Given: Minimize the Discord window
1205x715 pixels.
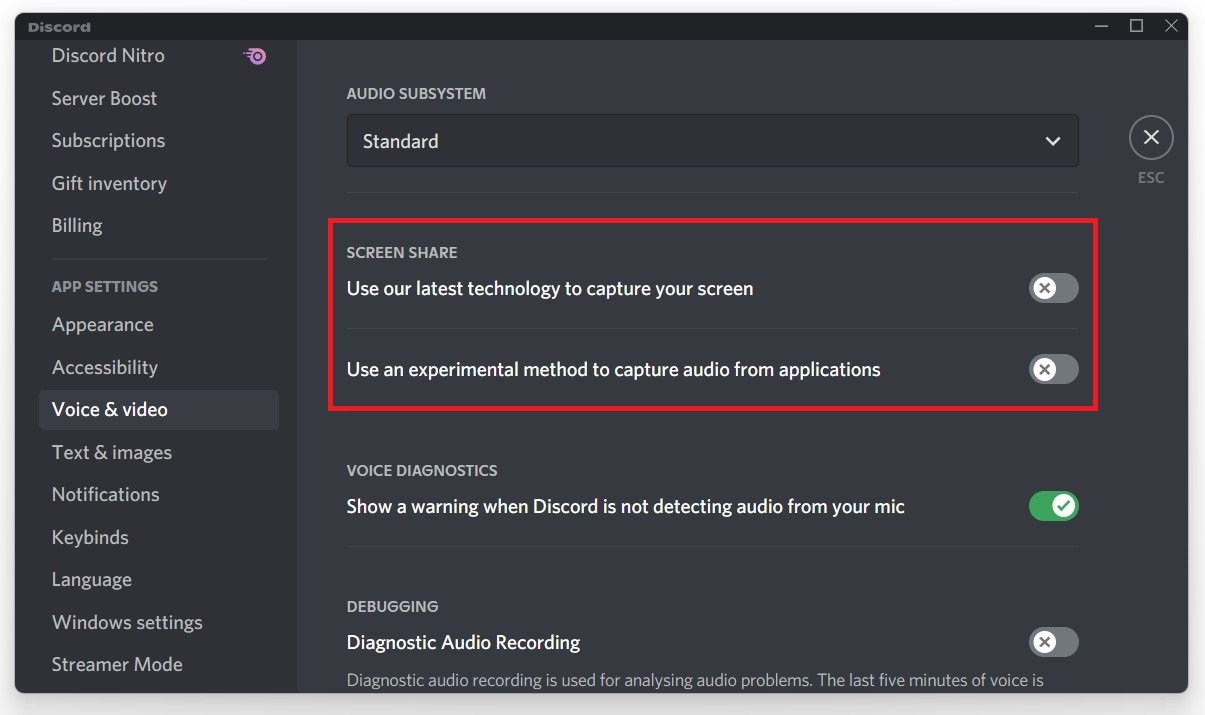Looking at the screenshot, I should 1101,26.
